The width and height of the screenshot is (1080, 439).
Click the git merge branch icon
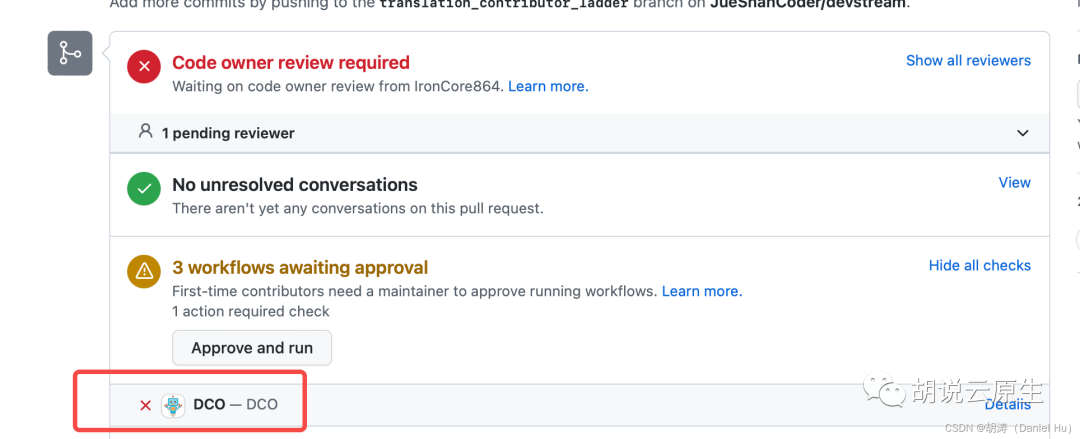click(x=70, y=53)
